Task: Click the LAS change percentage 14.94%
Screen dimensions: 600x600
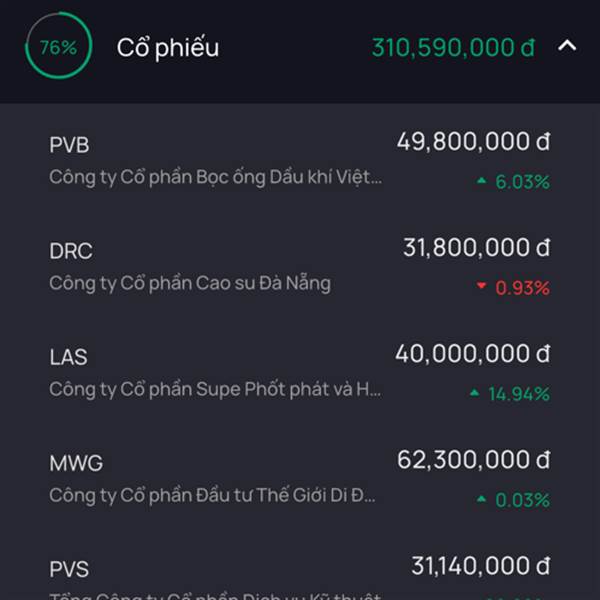Action: 519,394
